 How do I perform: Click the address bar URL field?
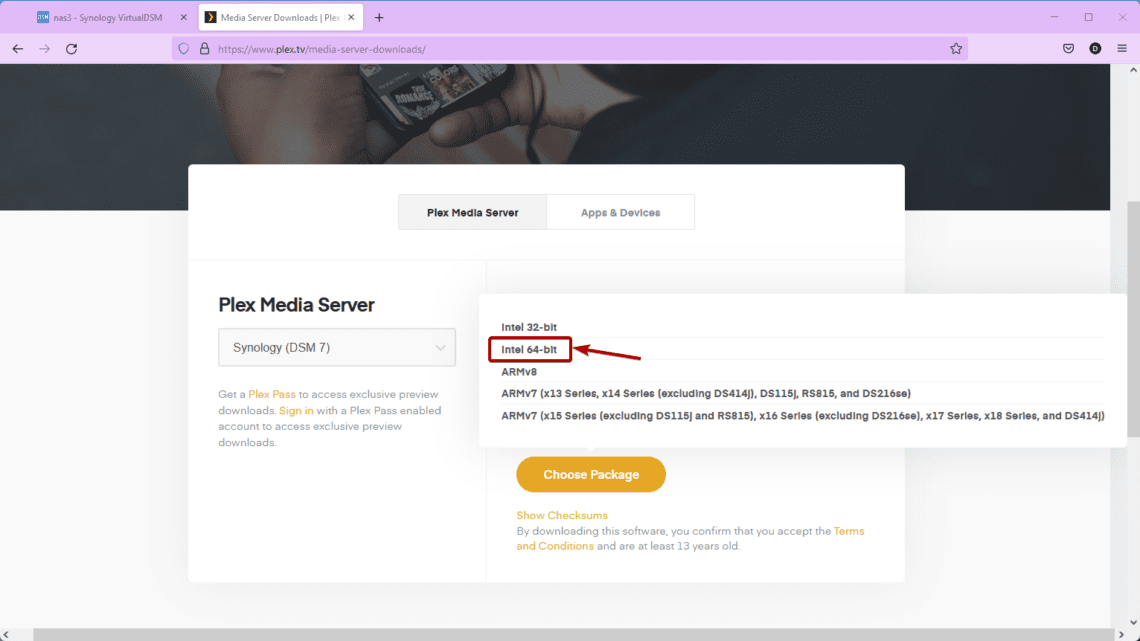pos(569,49)
